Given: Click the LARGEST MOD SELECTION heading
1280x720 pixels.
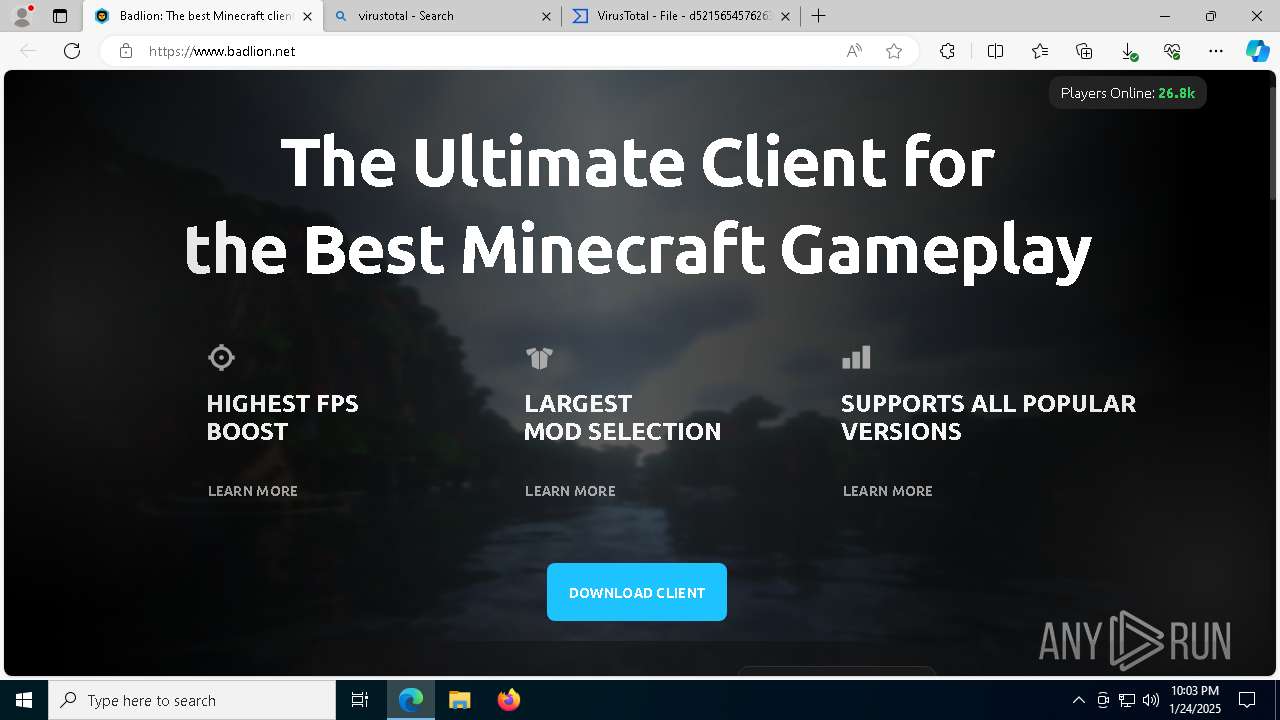Looking at the screenshot, I should pos(622,417).
